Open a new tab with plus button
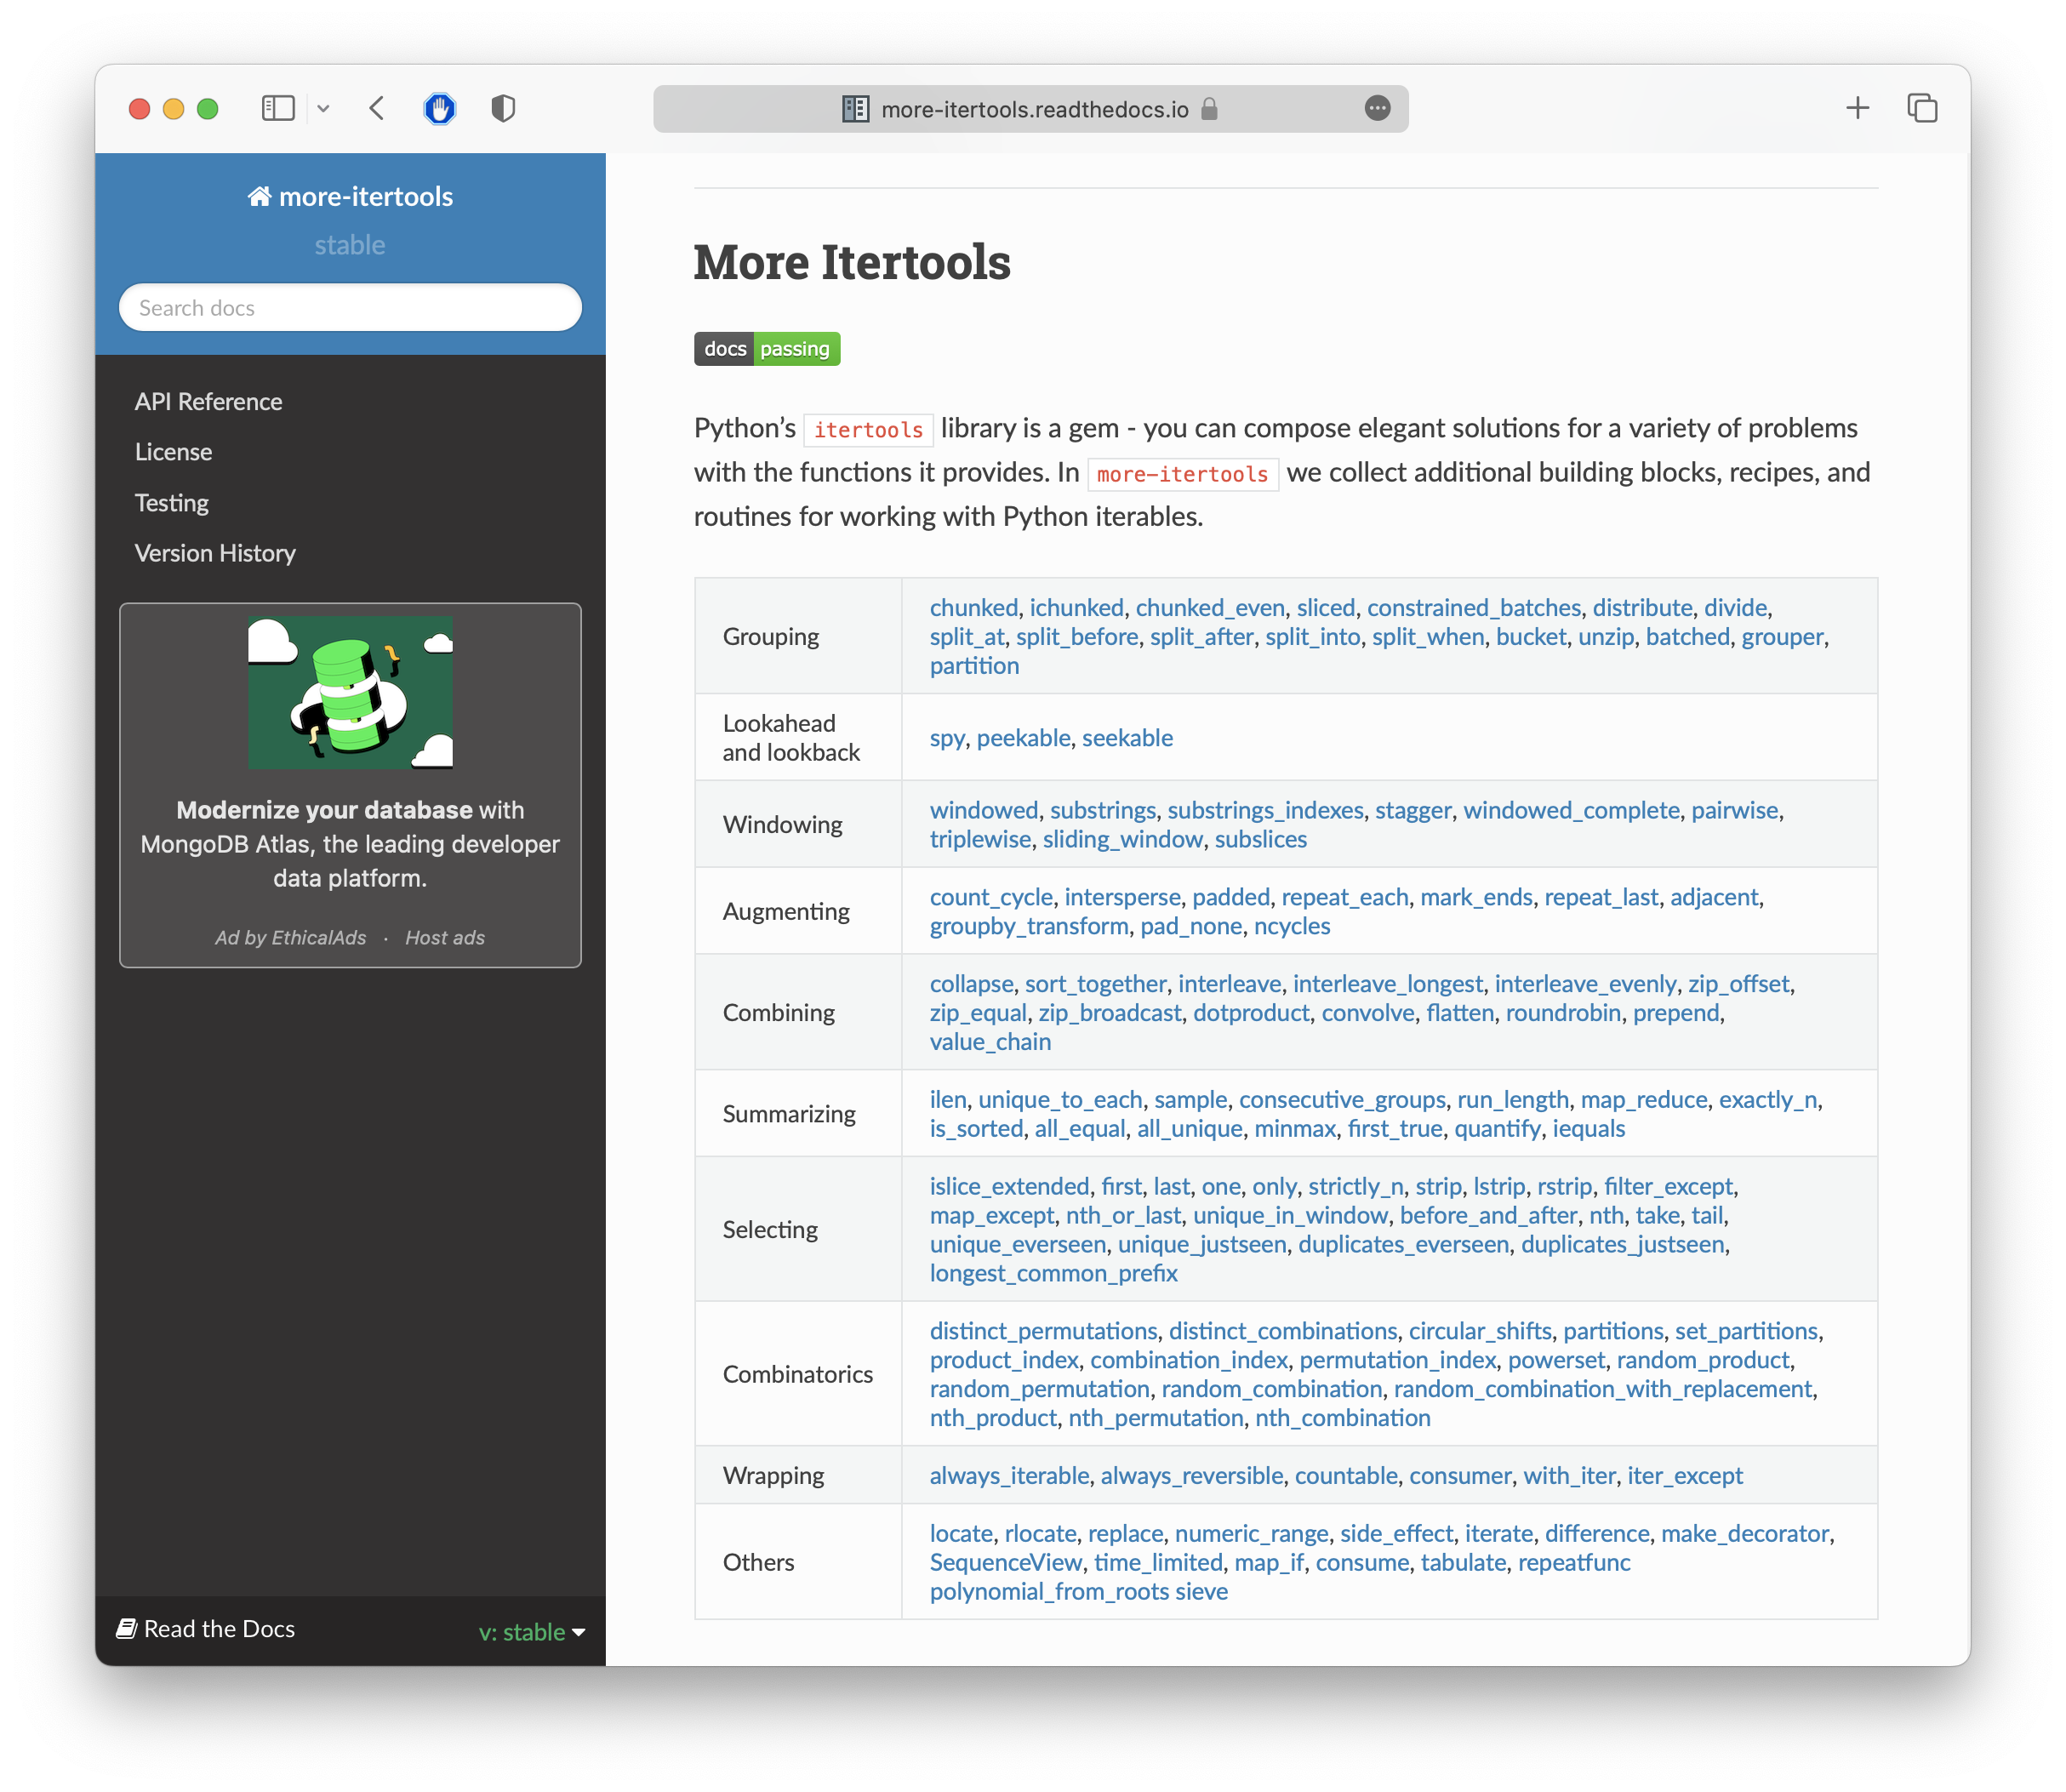2066x1792 pixels. (1857, 108)
